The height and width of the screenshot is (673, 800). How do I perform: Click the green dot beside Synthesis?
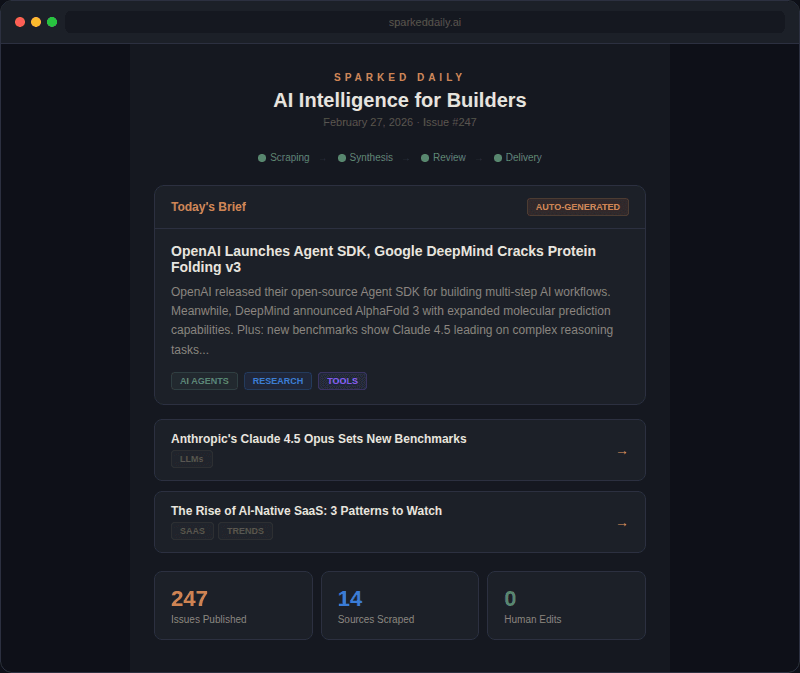342,158
